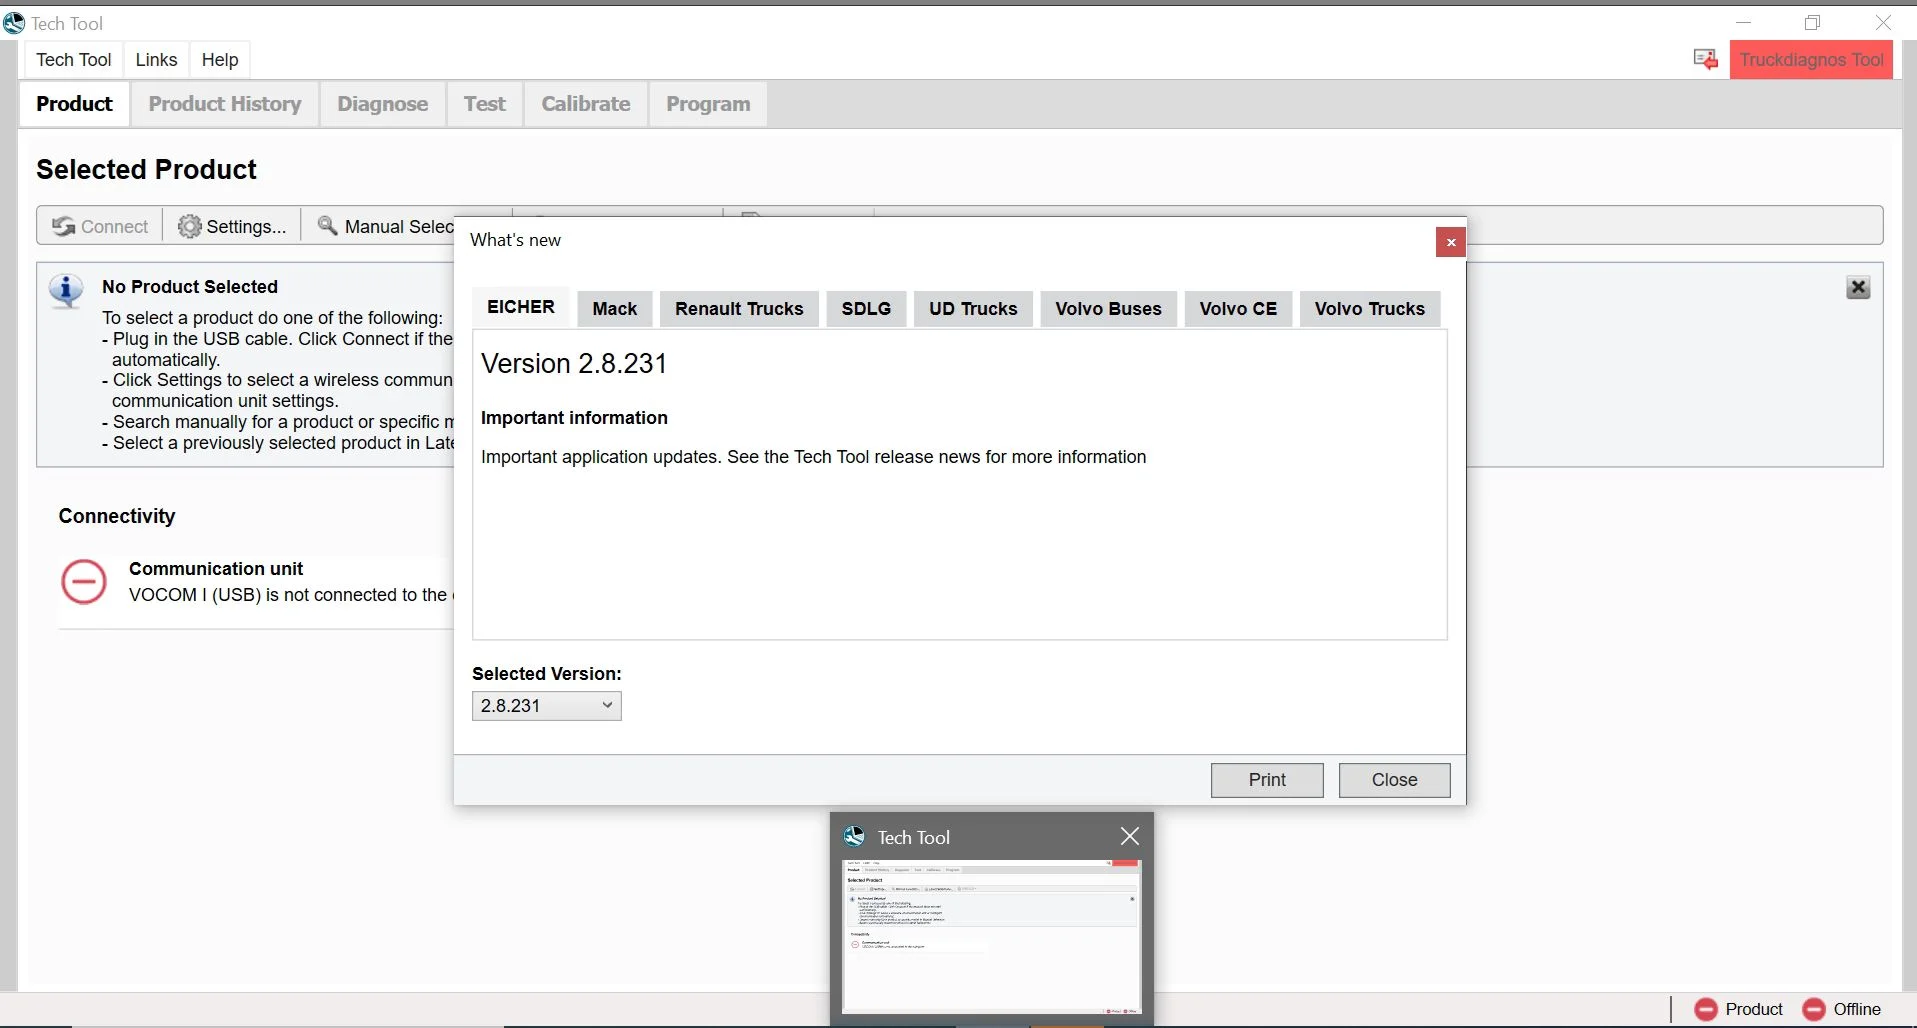The width and height of the screenshot is (1917, 1028).
Task: Click the Print button
Action: 1267,780
